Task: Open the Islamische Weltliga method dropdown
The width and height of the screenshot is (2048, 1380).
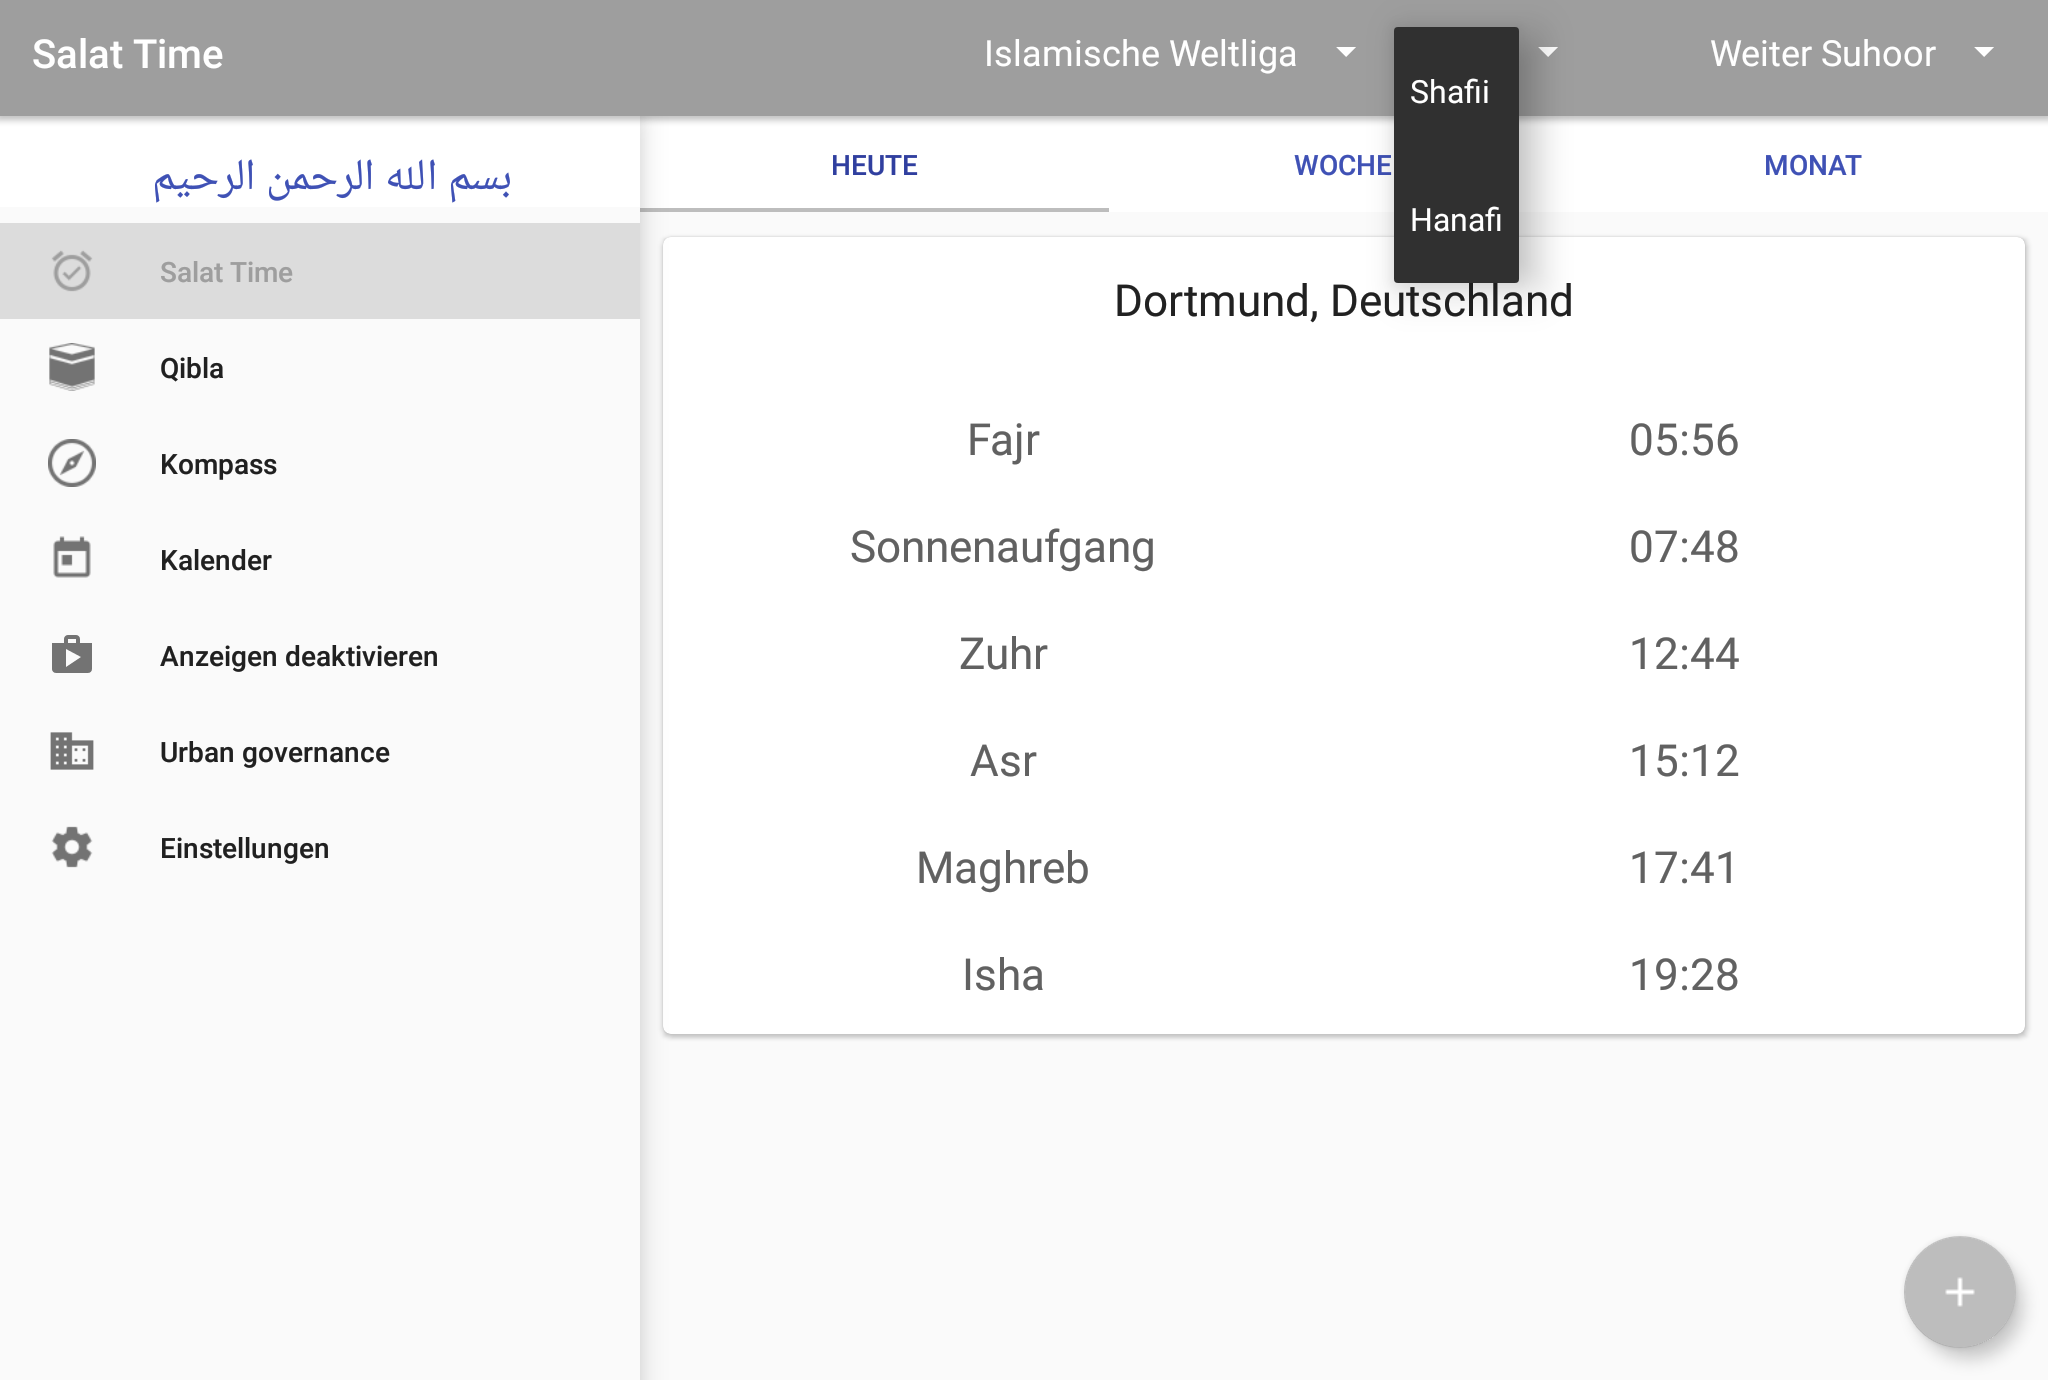Action: (1168, 54)
